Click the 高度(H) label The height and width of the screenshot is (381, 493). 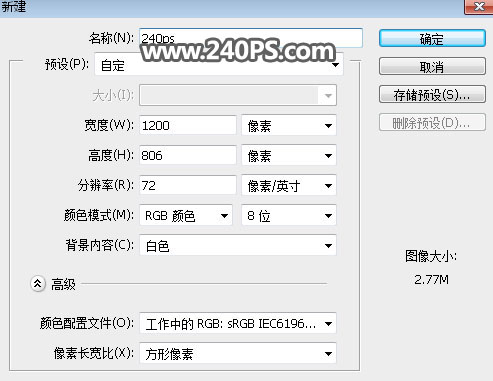pyautogui.click(x=111, y=155)
